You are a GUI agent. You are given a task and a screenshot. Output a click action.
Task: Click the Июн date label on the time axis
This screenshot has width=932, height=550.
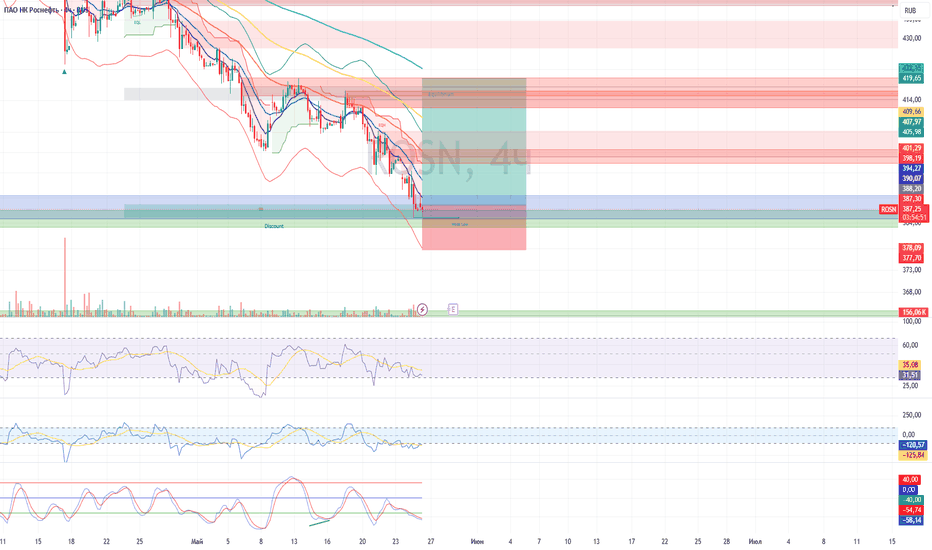point(477,541)
